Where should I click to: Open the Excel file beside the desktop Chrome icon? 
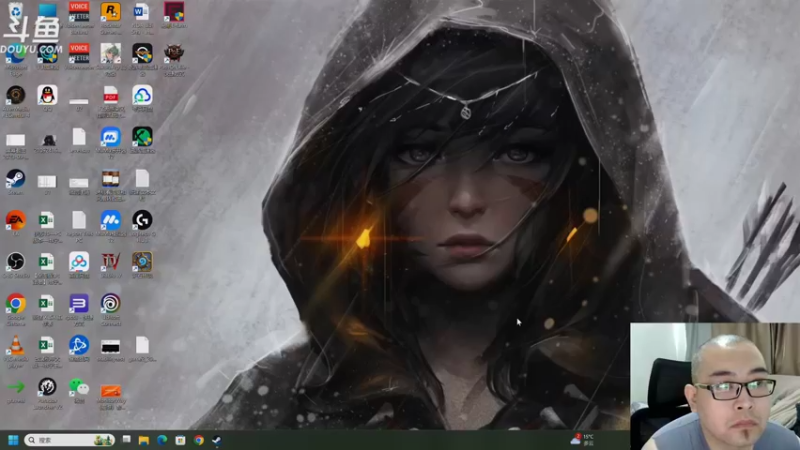[x=47, y=304]
